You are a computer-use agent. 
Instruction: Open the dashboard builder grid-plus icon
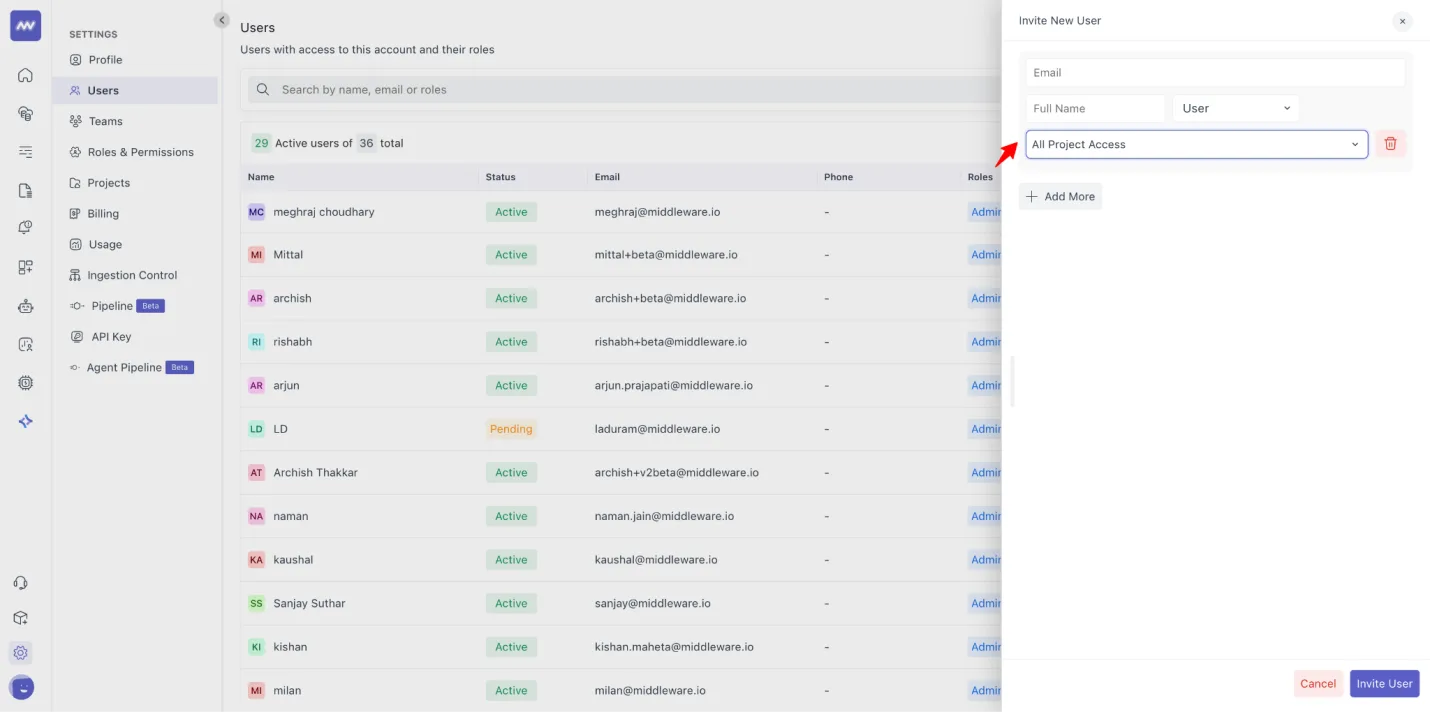point(25,267)
